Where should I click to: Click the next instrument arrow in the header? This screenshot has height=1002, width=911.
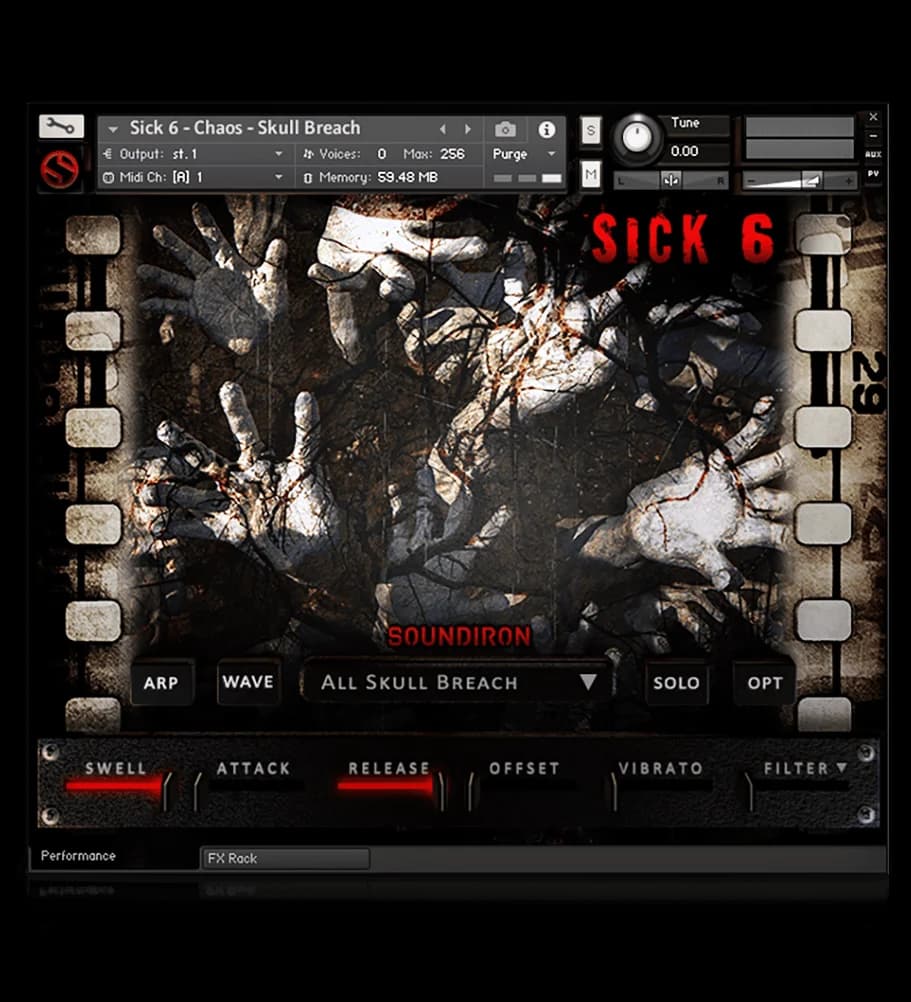[x=467, y=128]
